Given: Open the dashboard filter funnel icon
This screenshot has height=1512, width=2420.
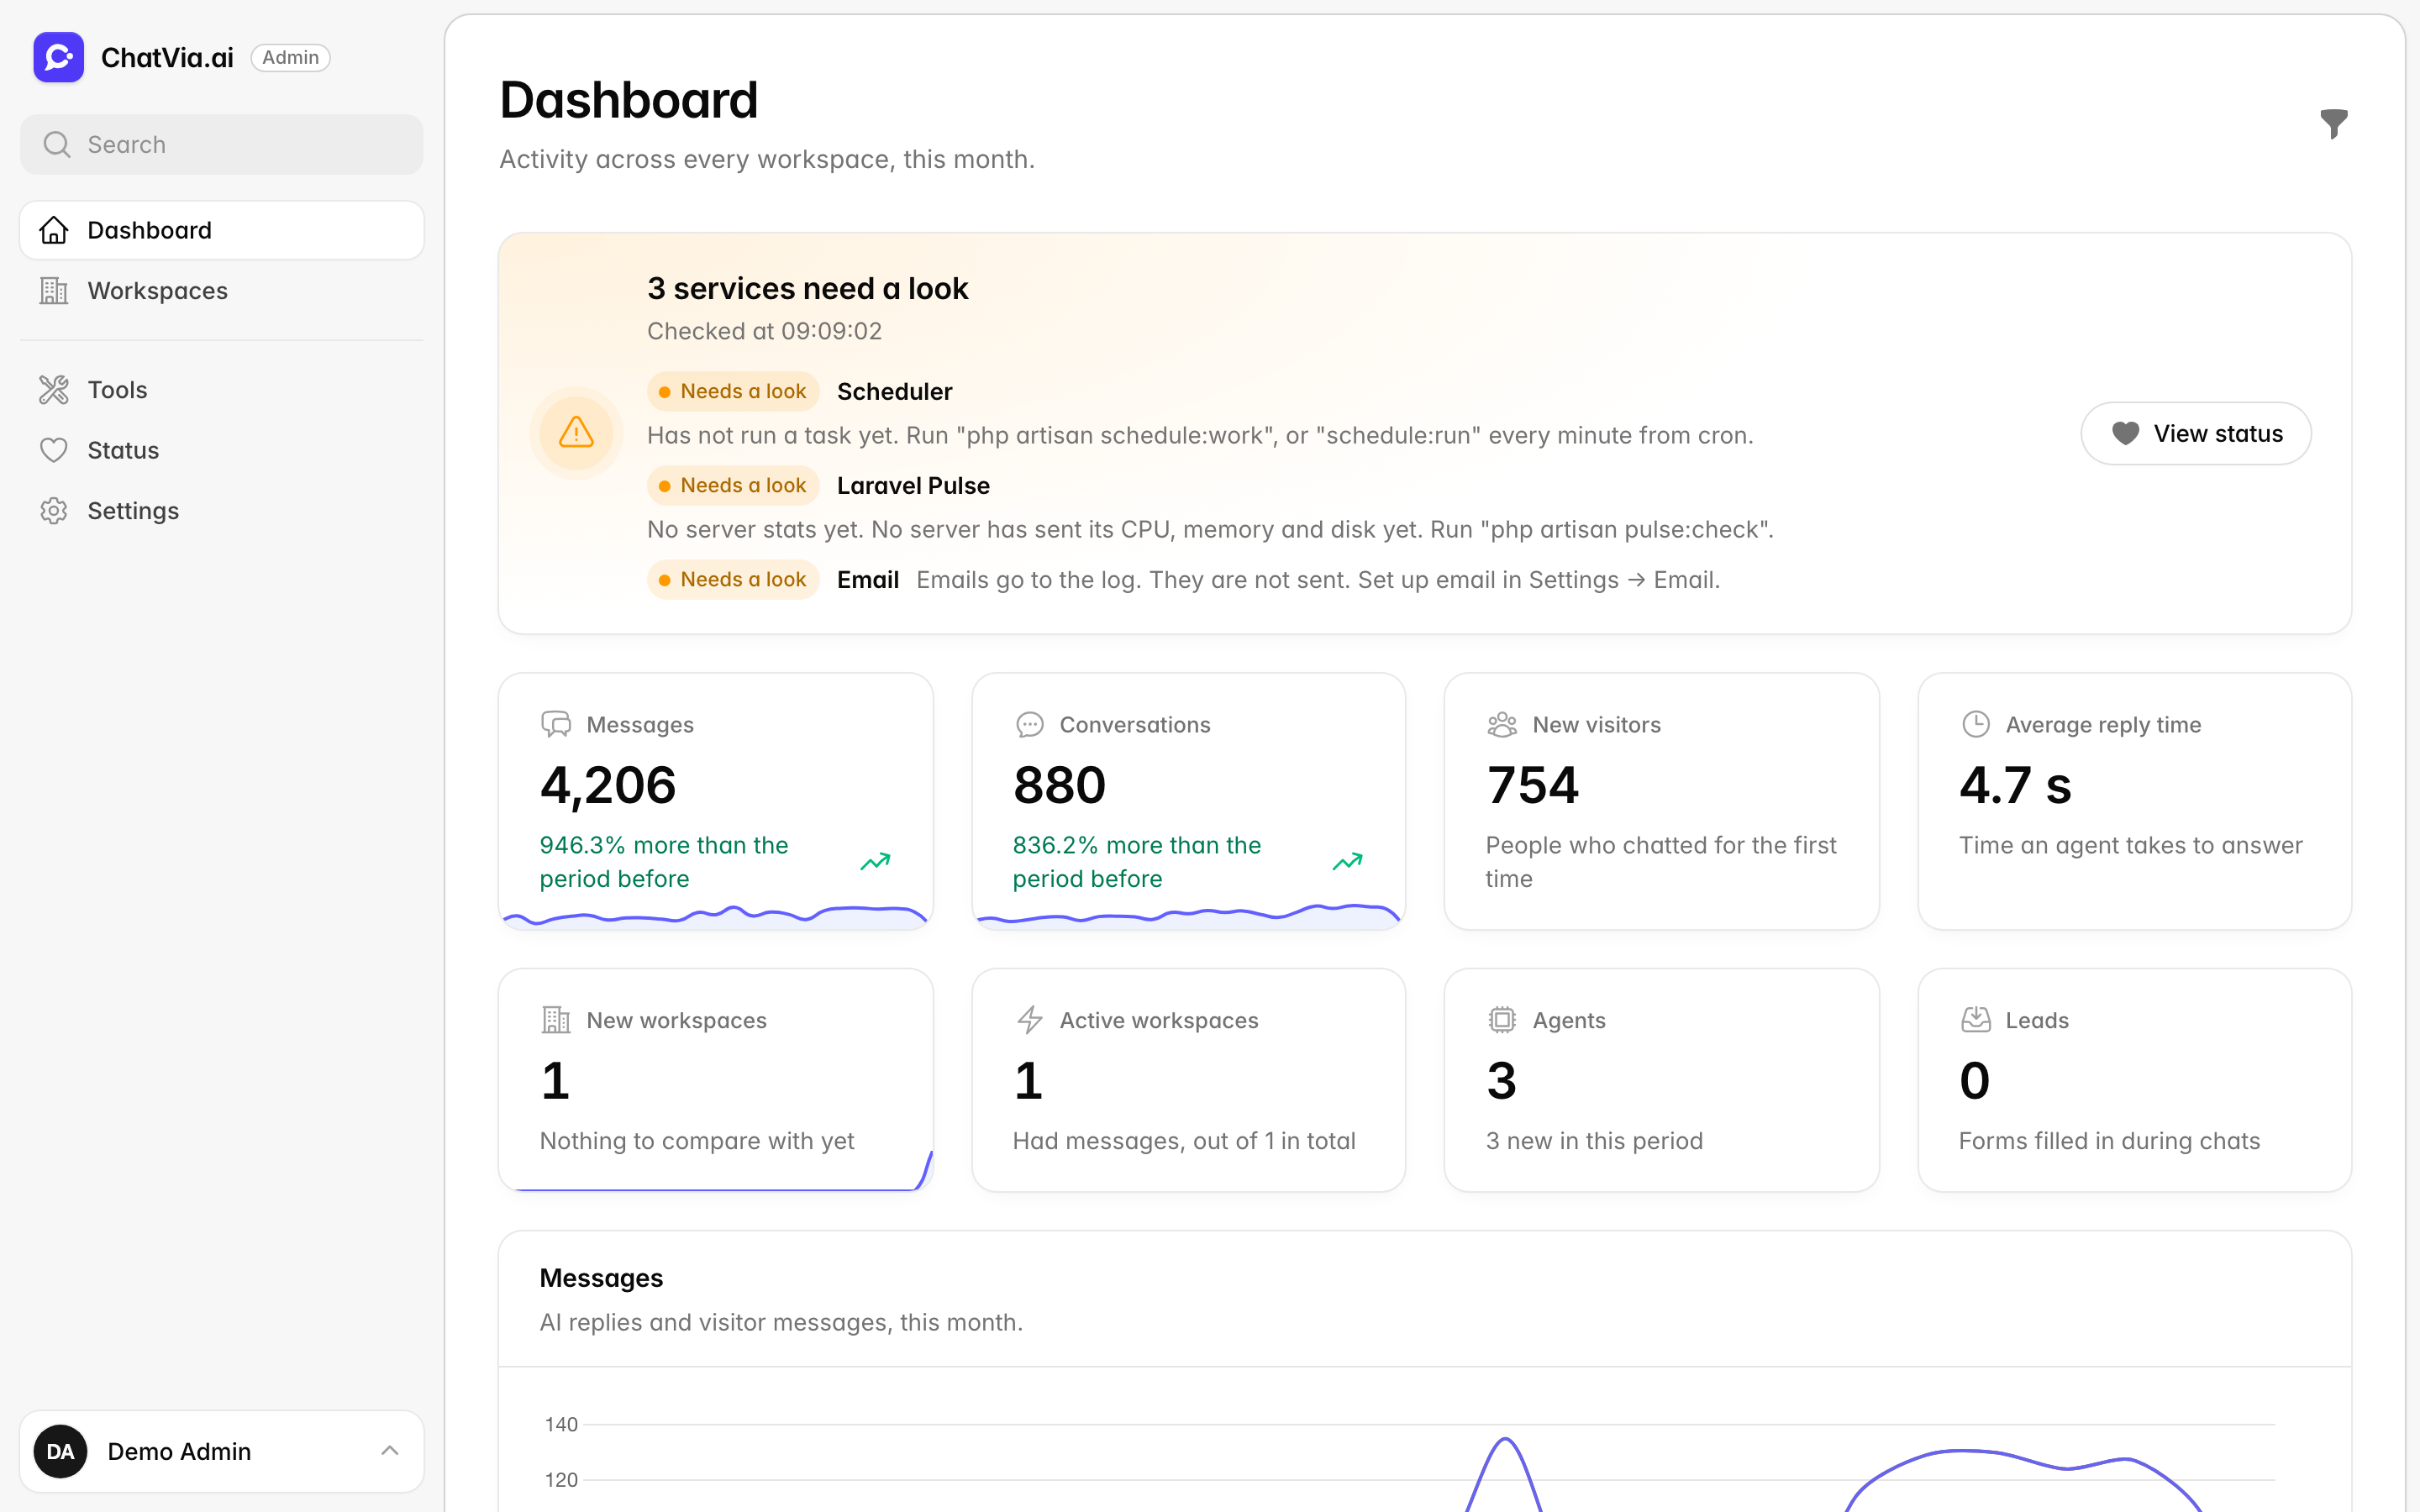Looking at the screenshot, I should click(x=2333, y=123).
